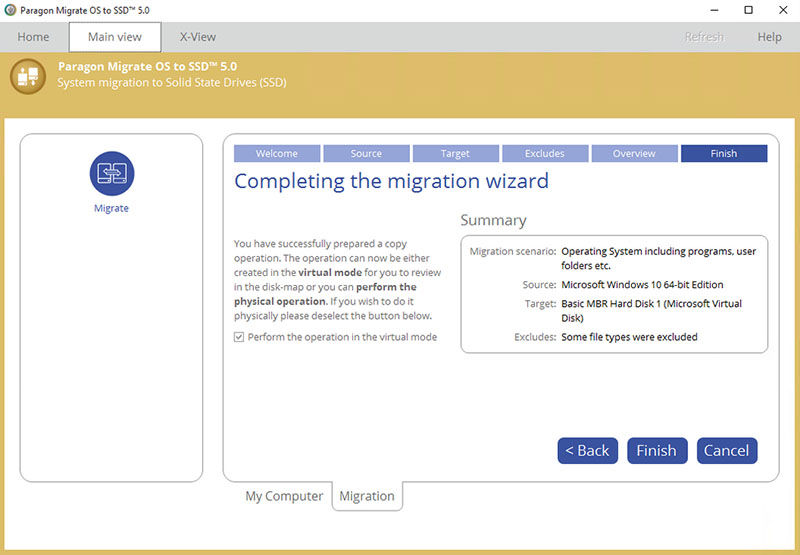The height and width of the screenshot is (555, 800).
Task: Click the Summary heading
Action: click(x=493, y=220)
